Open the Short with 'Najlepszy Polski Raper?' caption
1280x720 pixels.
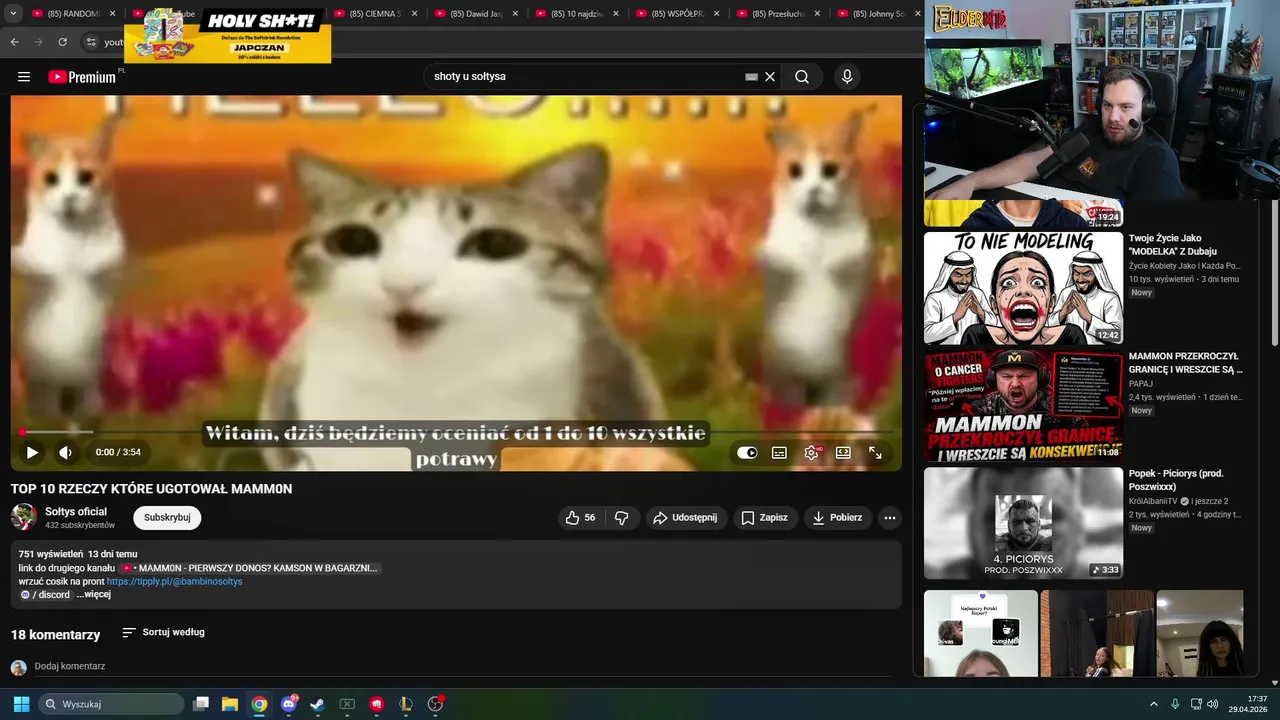coord(980,633)
